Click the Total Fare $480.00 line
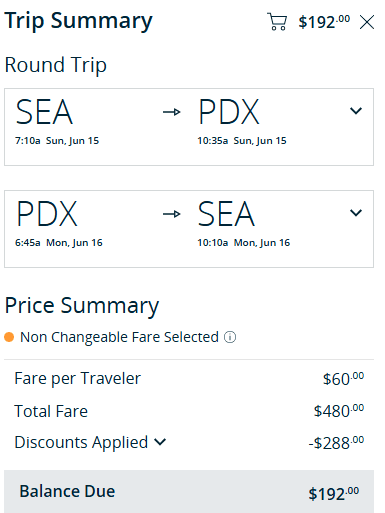The image size is (385, 513). coord(189,411)
